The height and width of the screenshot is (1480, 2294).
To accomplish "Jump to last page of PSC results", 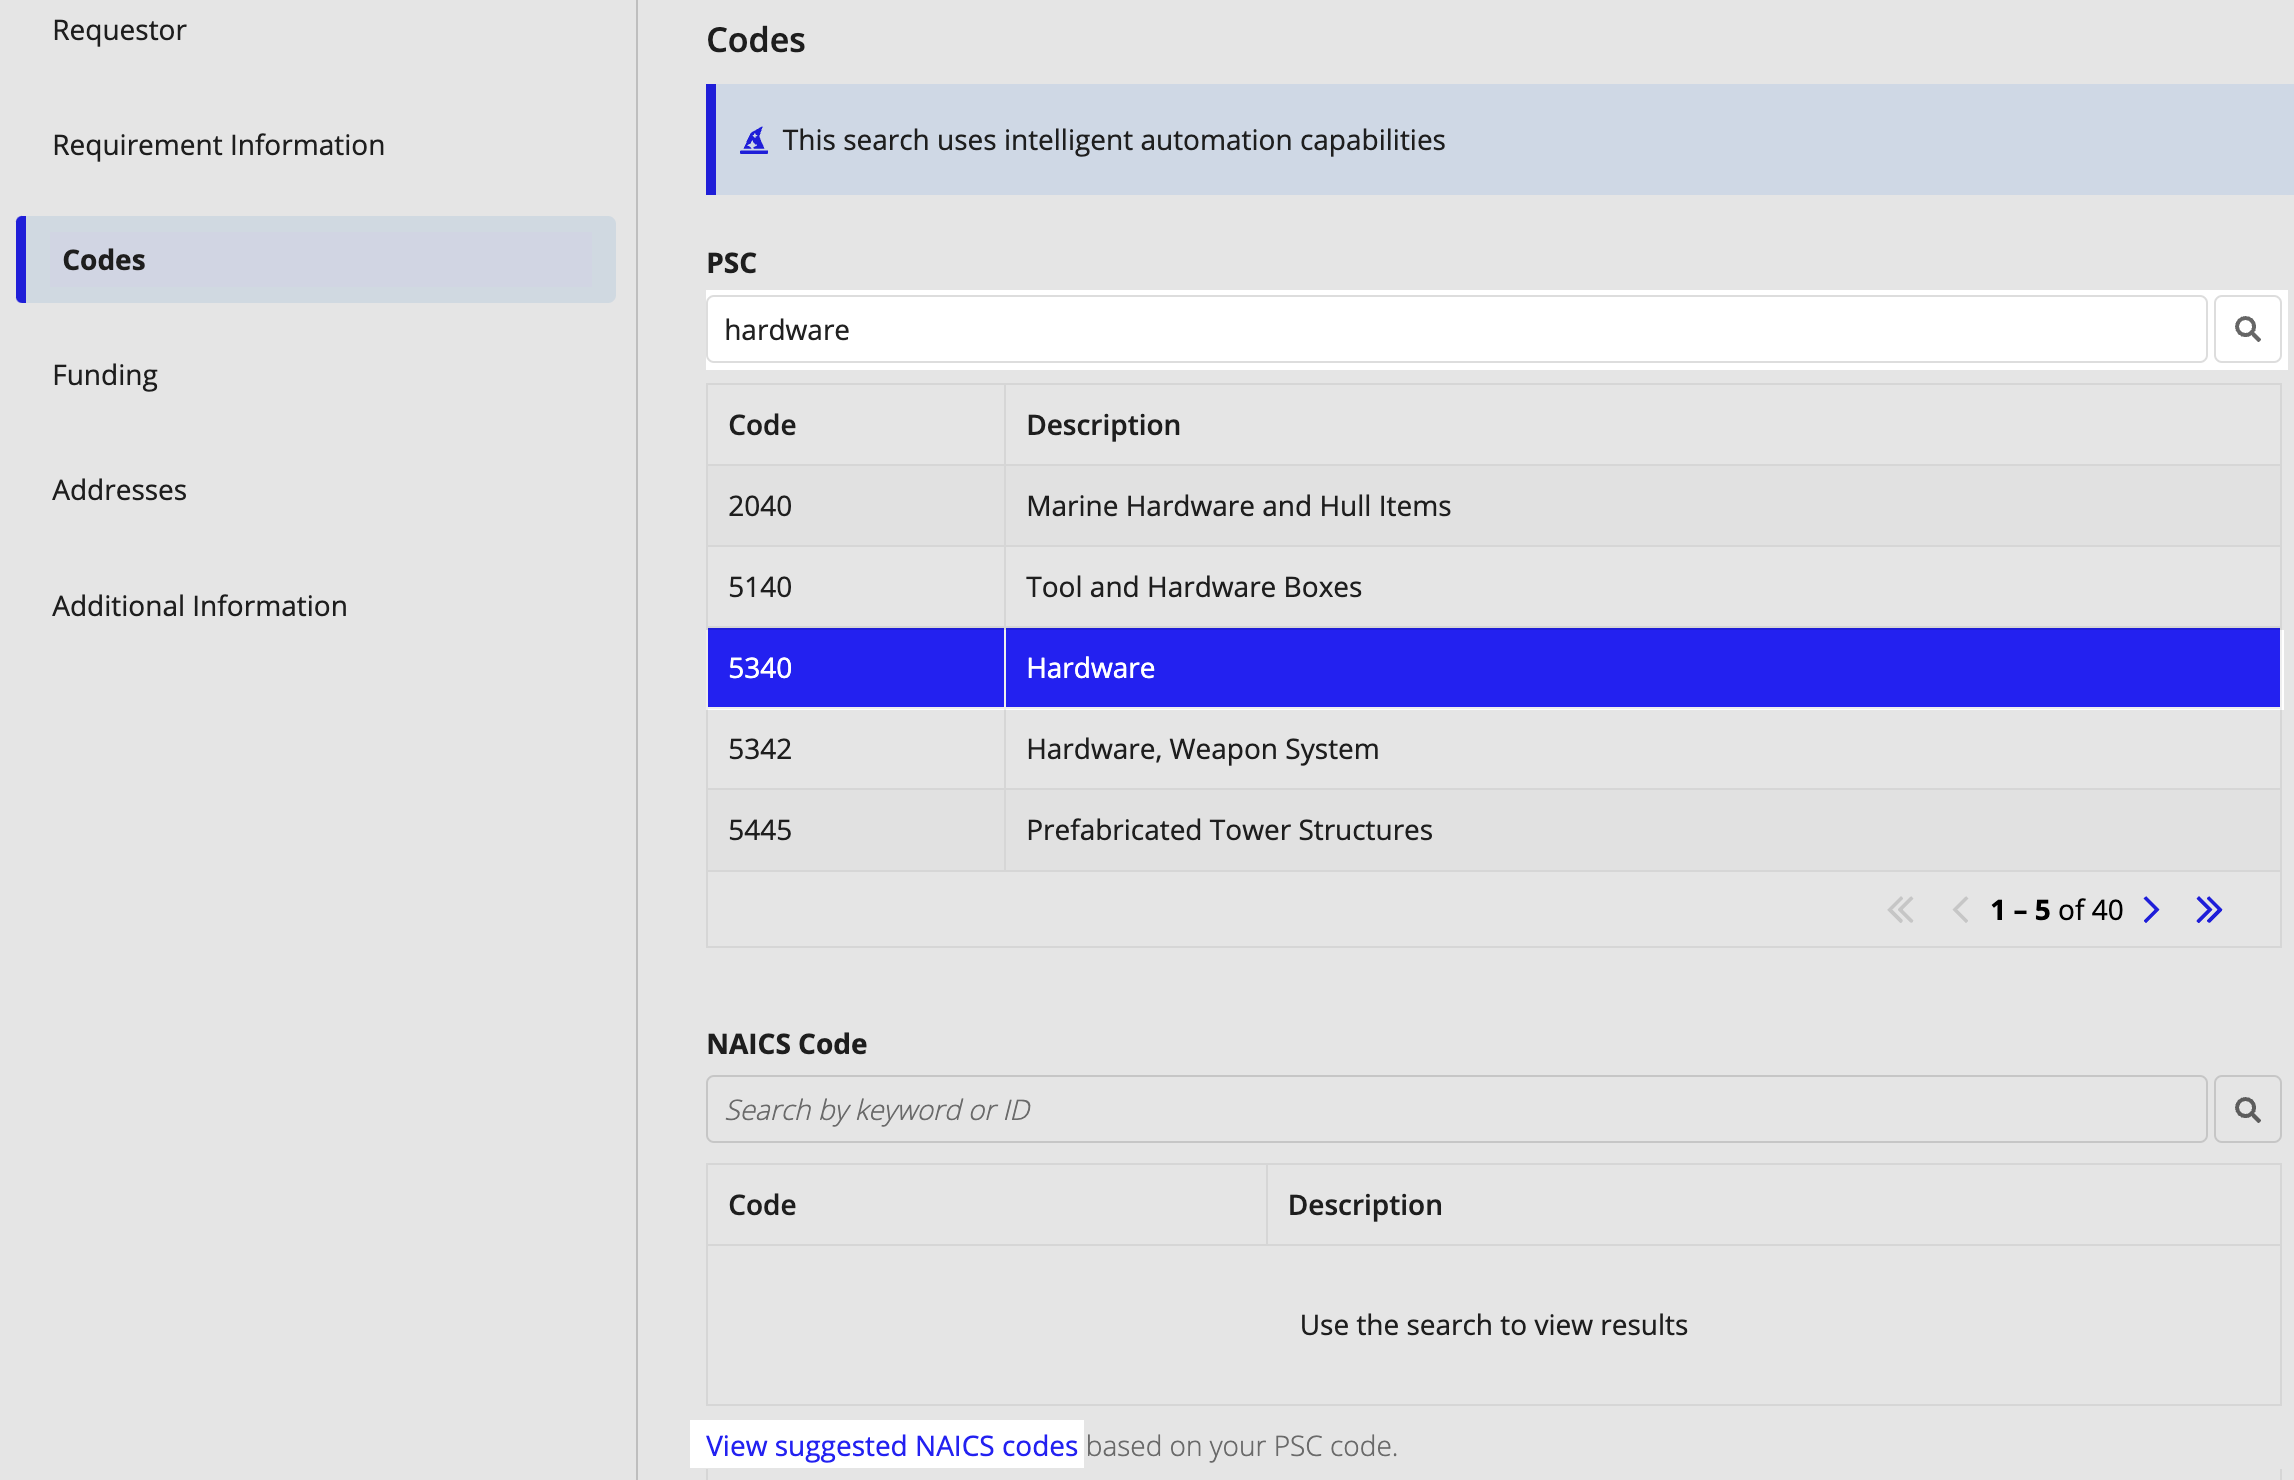I will tap(2209, 910).
